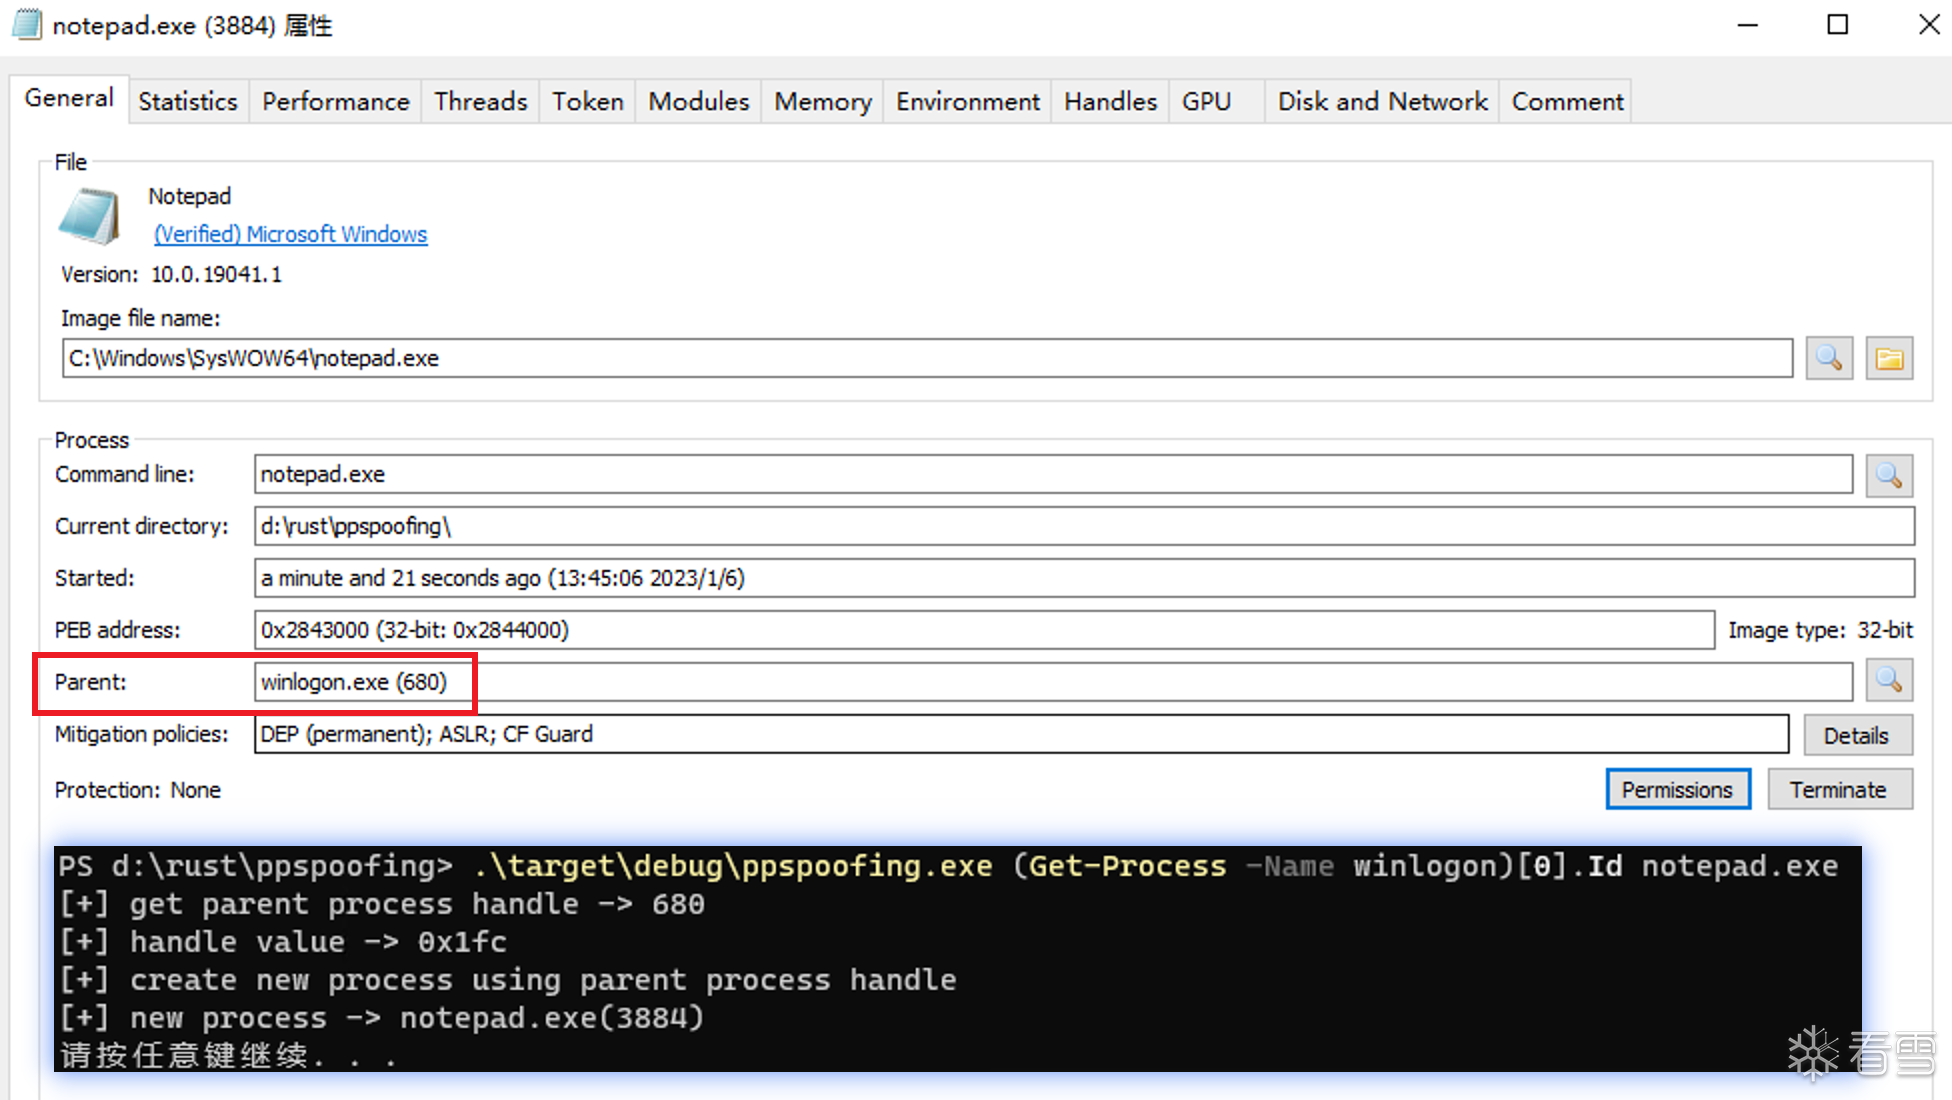
Task: Inspect parent process using the magnifier icon
Action: [x=1889, y=681]
